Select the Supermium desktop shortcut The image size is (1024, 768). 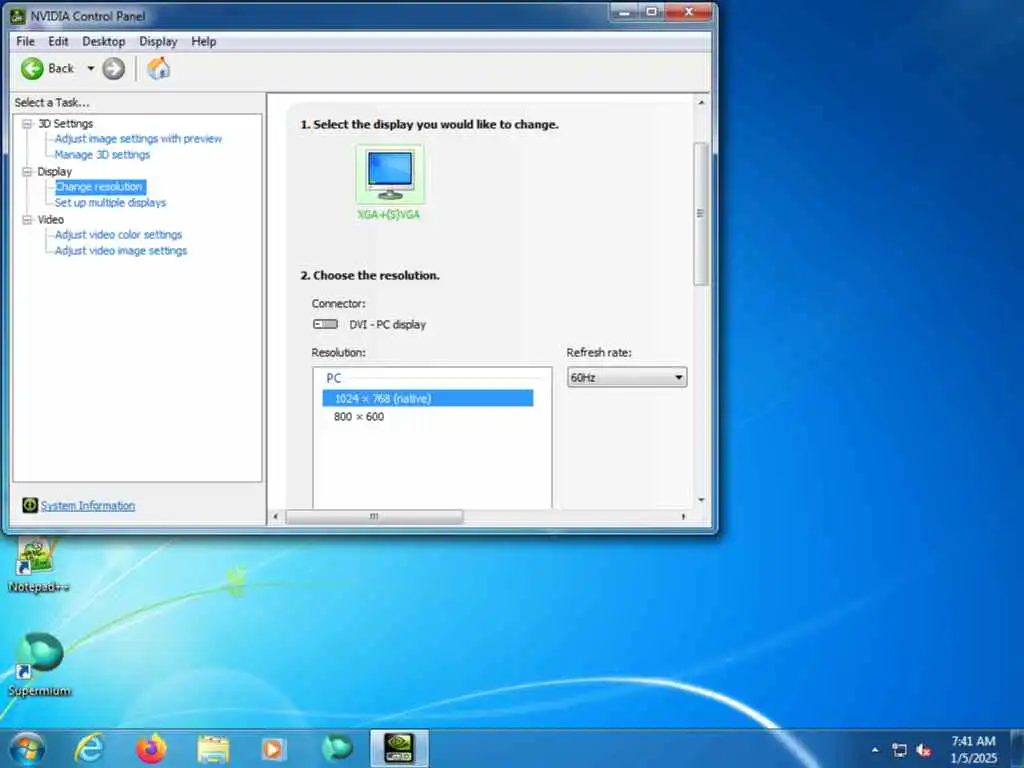[39, 665]
